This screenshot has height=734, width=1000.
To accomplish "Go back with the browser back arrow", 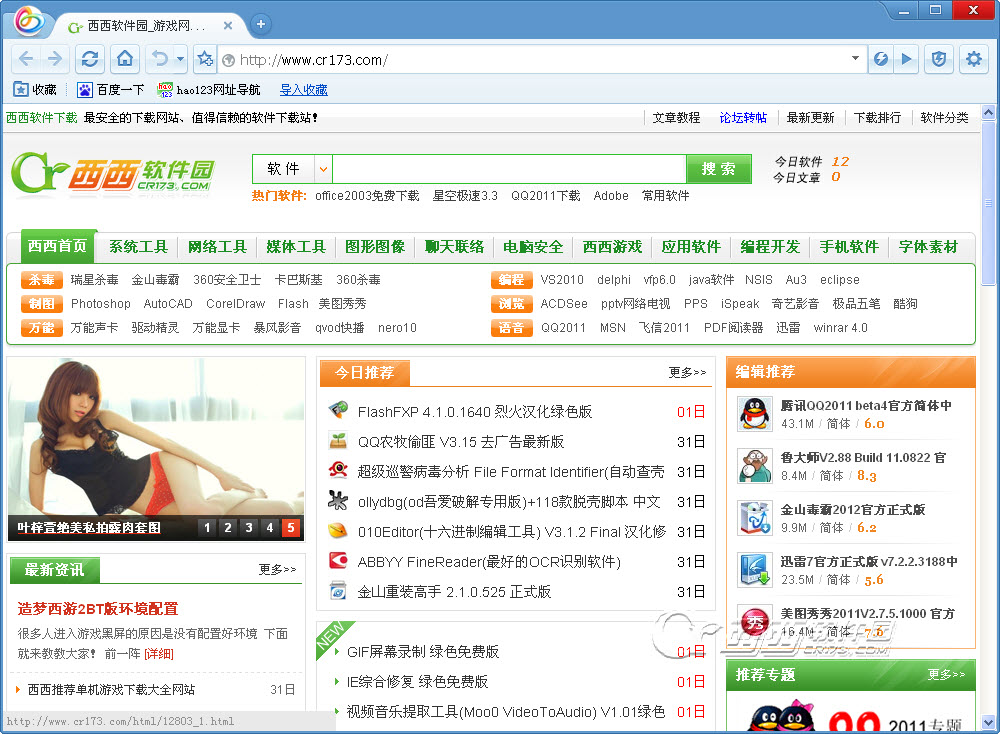I will click(26, 59).
